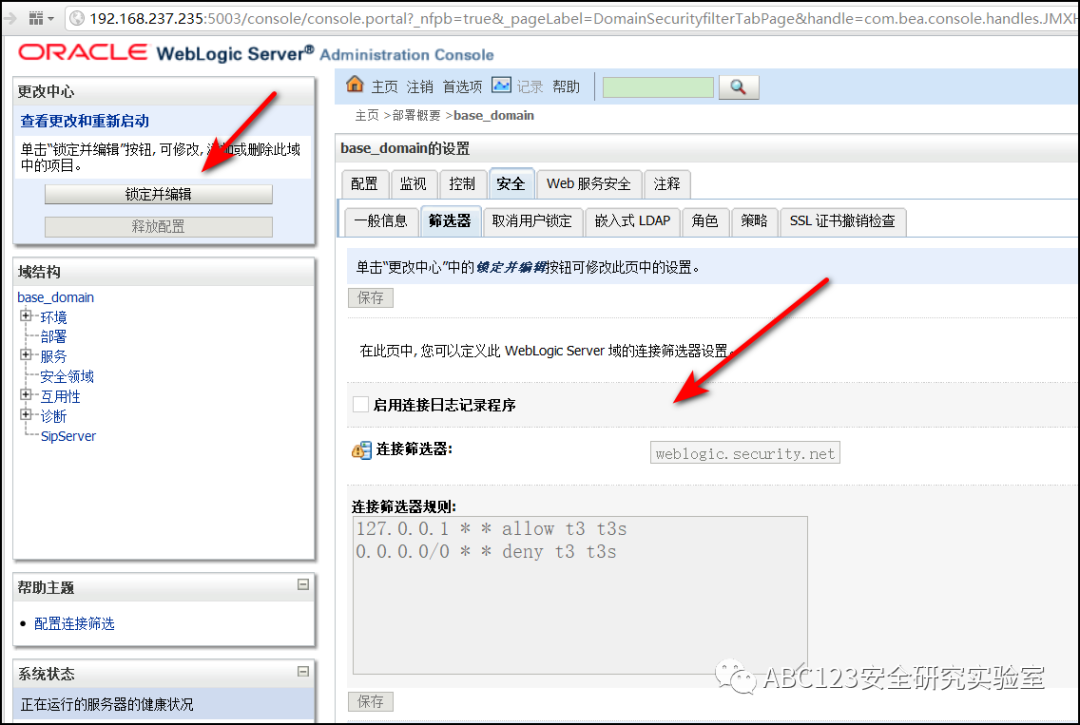Click the 保存 button
The height and width of the screenshot is (725, 1080).
click(x=370, y=297)
